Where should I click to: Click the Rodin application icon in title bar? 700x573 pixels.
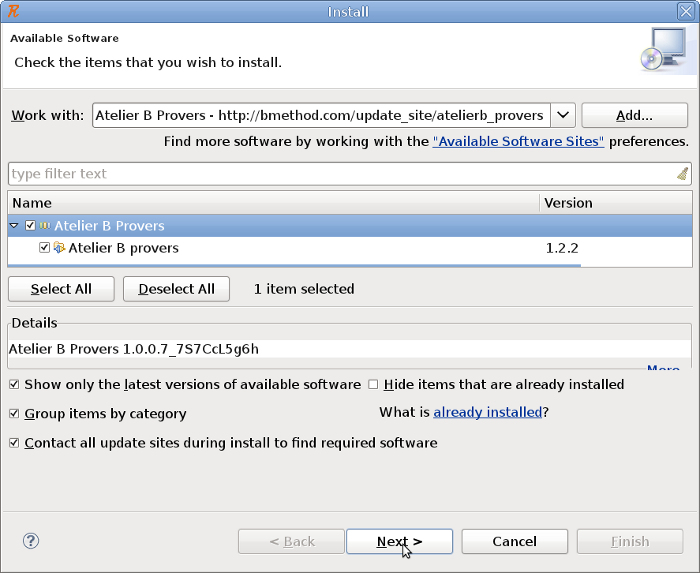(13, 11)
